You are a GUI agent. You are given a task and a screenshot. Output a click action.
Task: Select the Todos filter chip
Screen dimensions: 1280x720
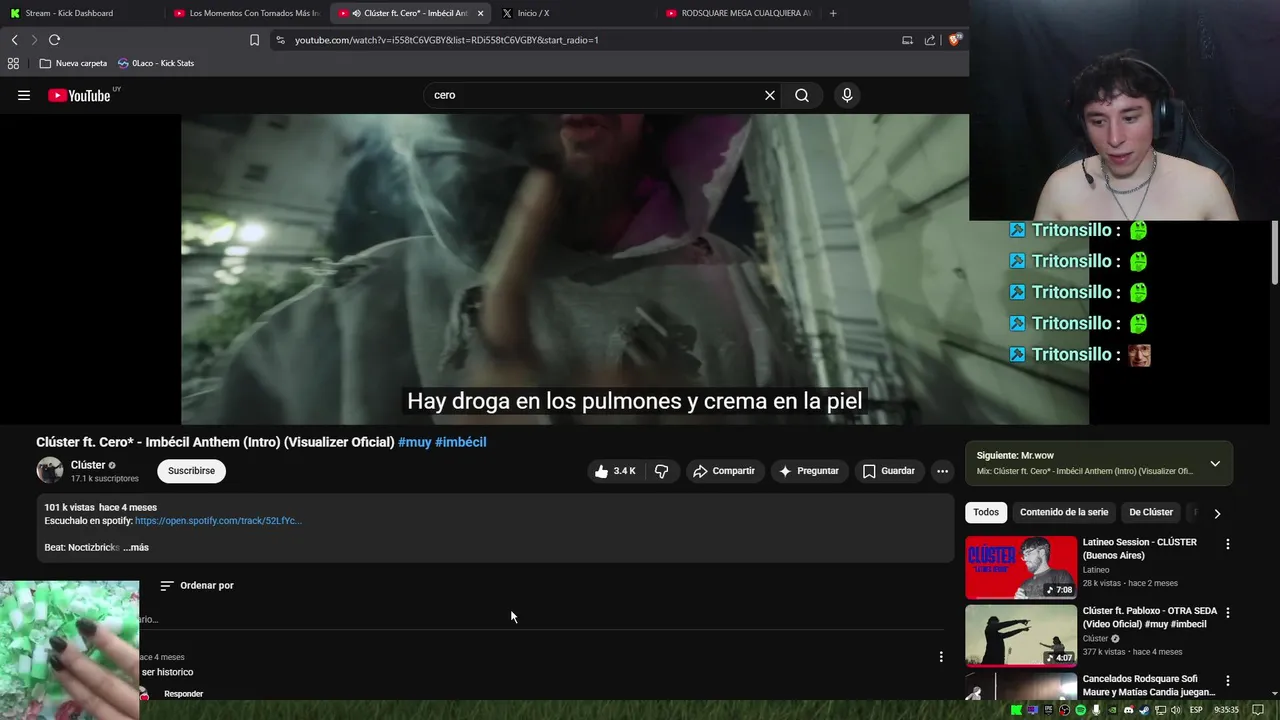(986, 512)
